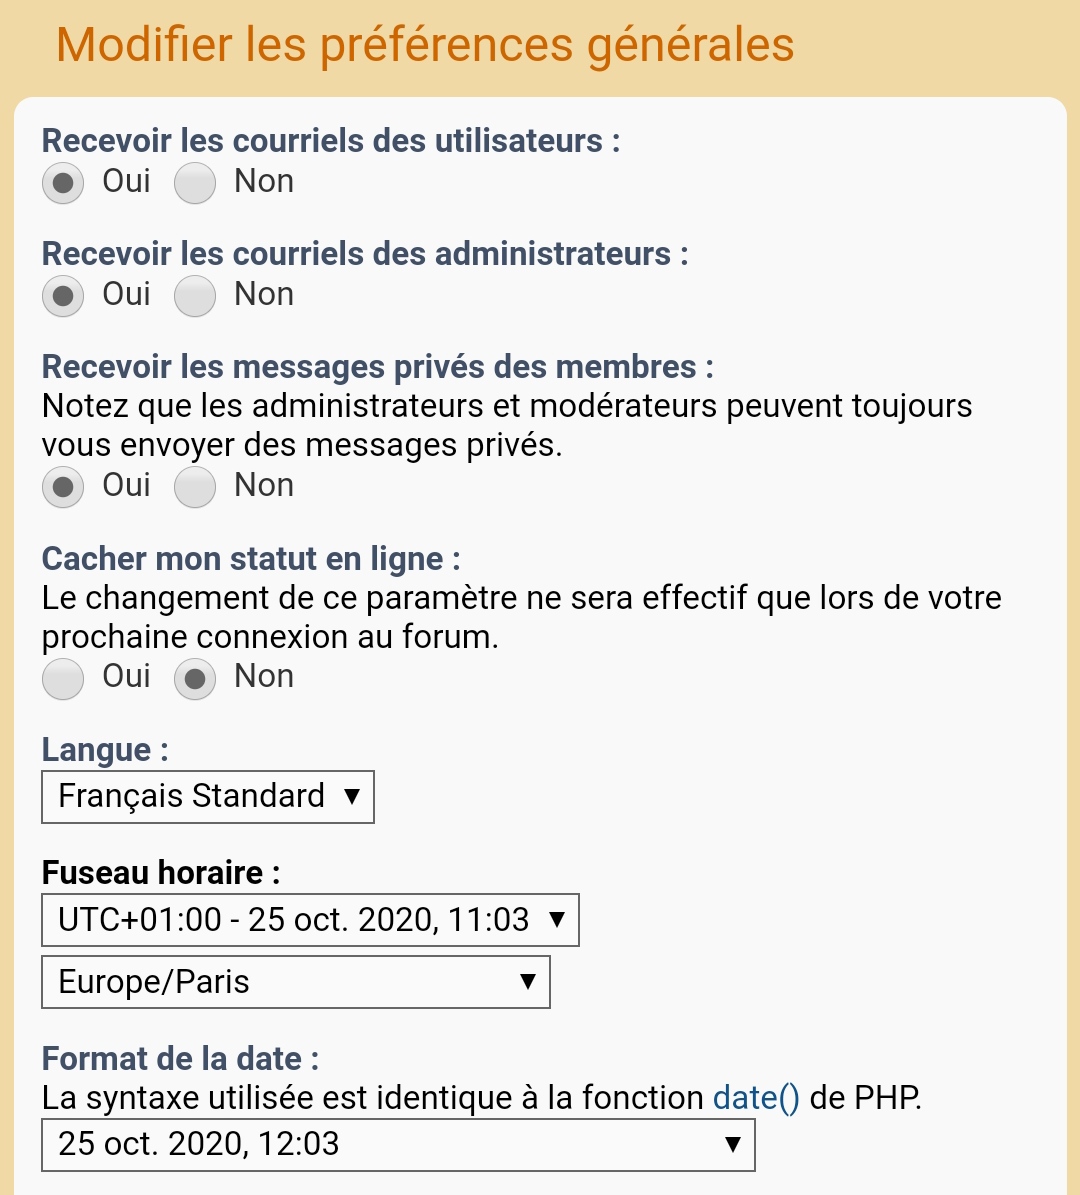1080x1195 pixels.
Task: Click the Langue label
Action: (105, 751)
